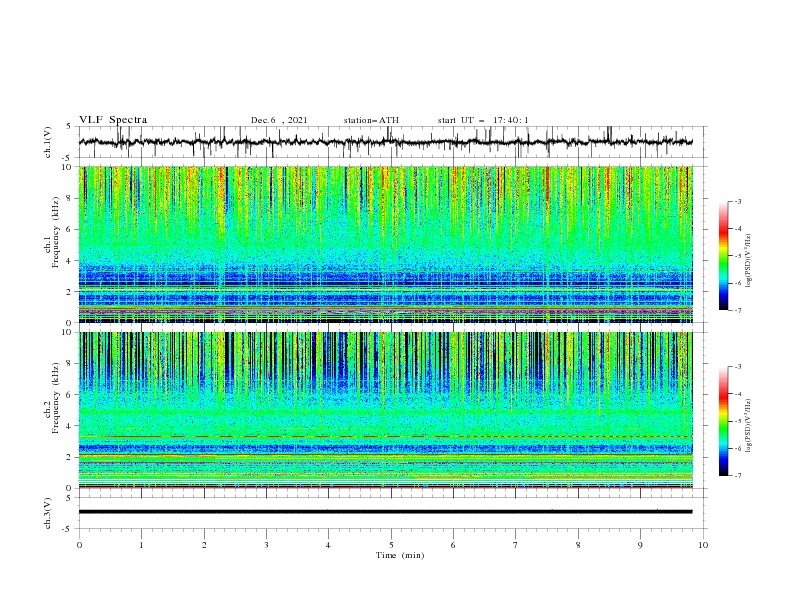Image resolution: width=792 pixels, height=612 pixels.
Task: Click the 'Time (min)' axis label
Action: (400, 555)
